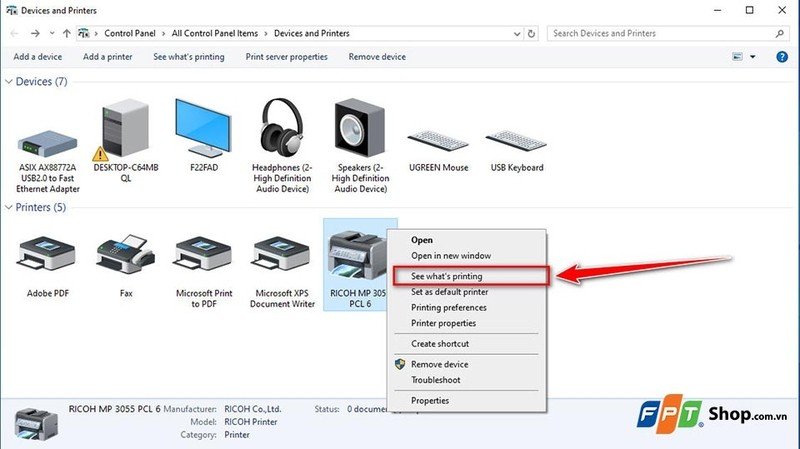800x449 pixels.
Task: Select the USB Keyboard device icon
Action: pyautogui.click(x=516, y=140)
